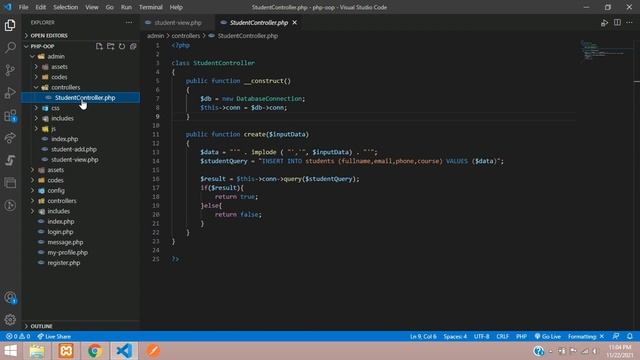Collapse the admin folder
This screenshot has height=360, width=640.
[x=56, y=56]
